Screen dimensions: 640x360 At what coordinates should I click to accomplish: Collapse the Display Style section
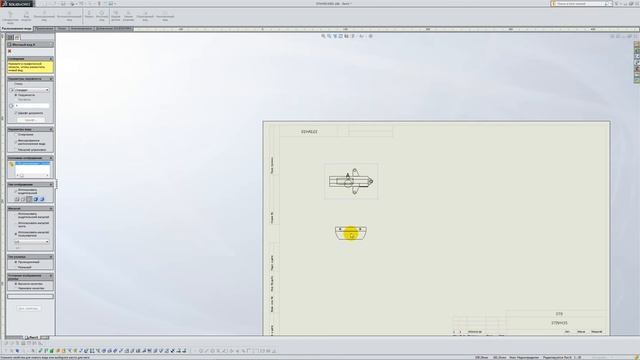51,184
